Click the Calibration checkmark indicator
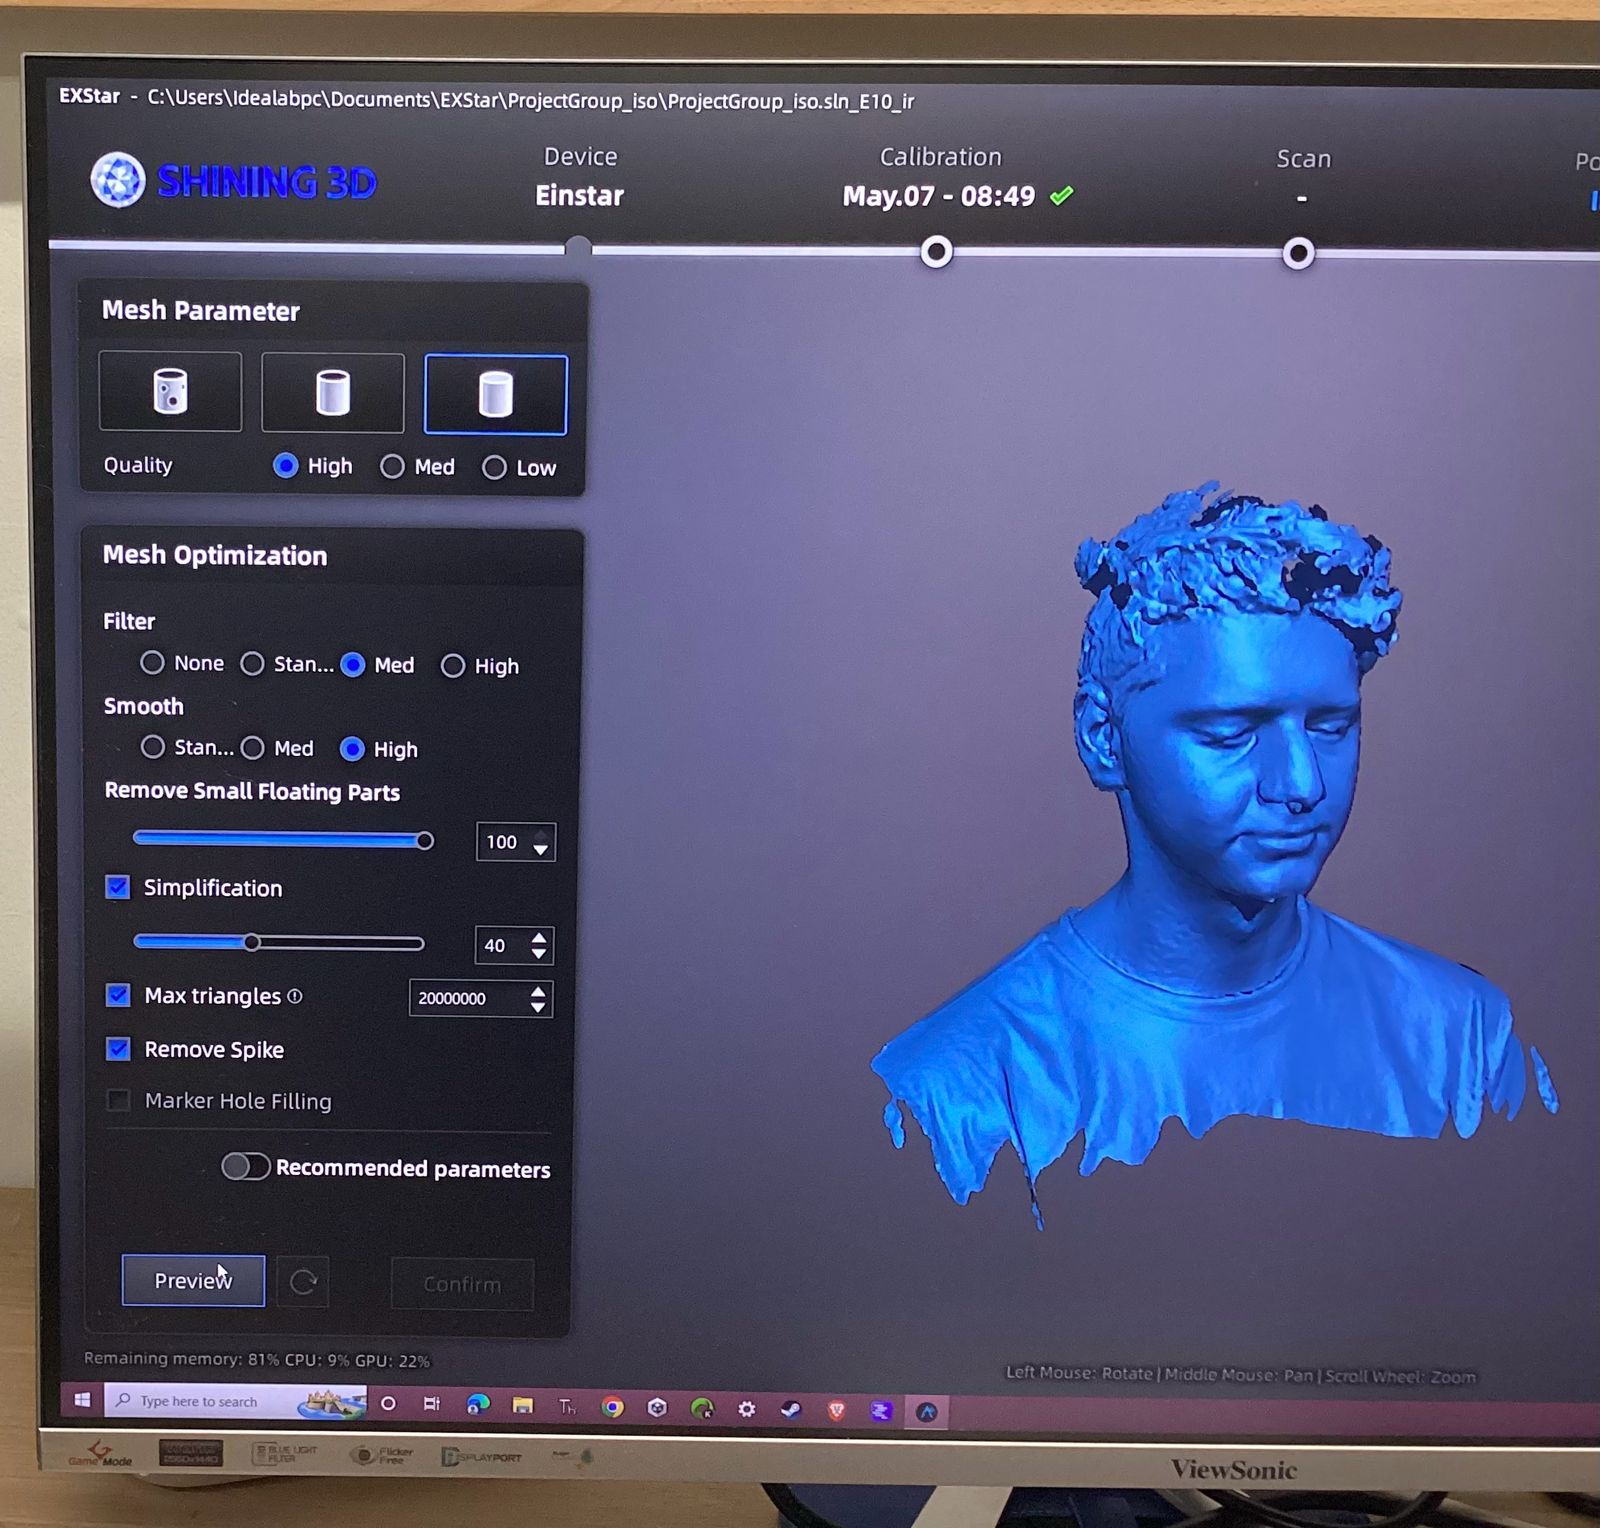 pos(1061,194)
